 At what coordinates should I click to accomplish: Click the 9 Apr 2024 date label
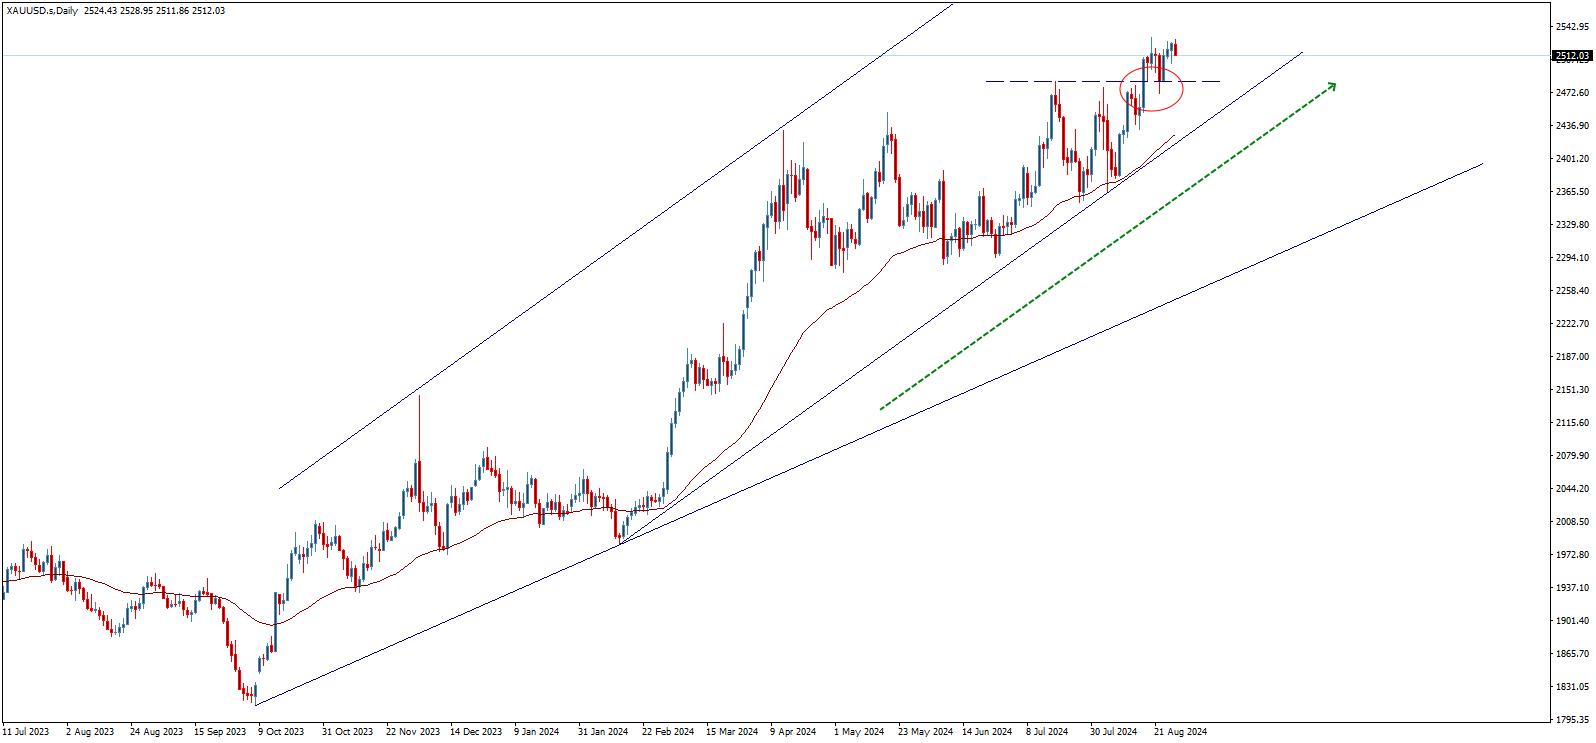coord(793,732)
